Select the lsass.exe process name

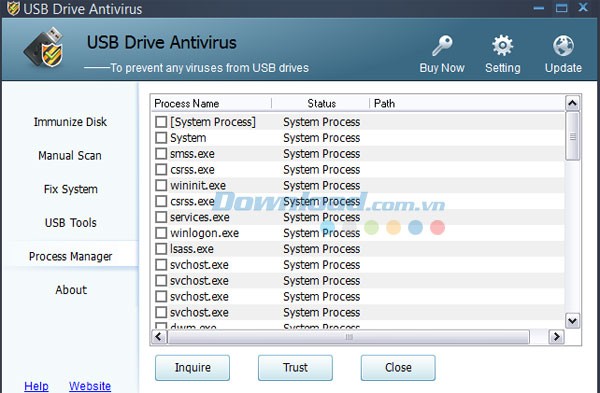pos(192,249)
